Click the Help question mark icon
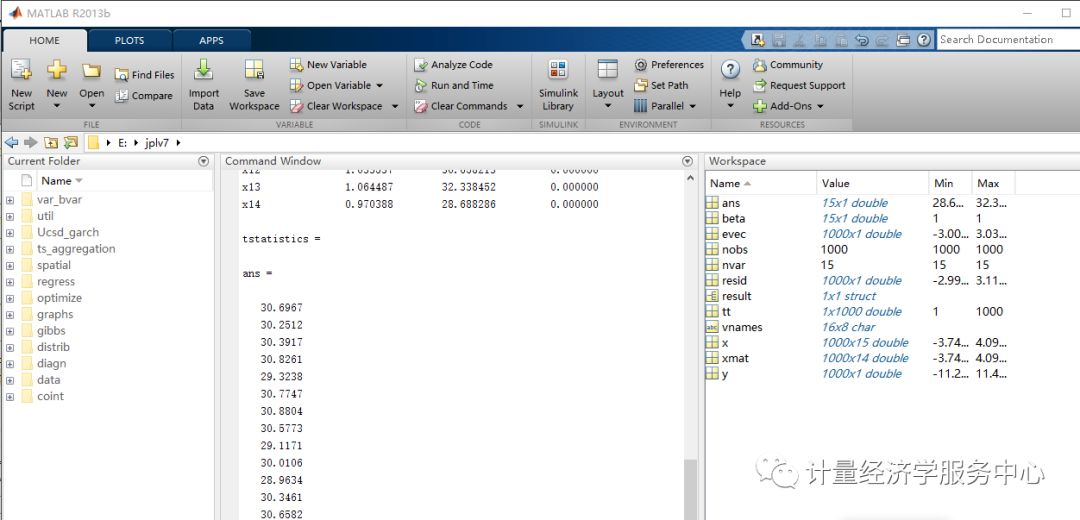The width and height of the screenshot is (1080, 520). pos(730,70)
